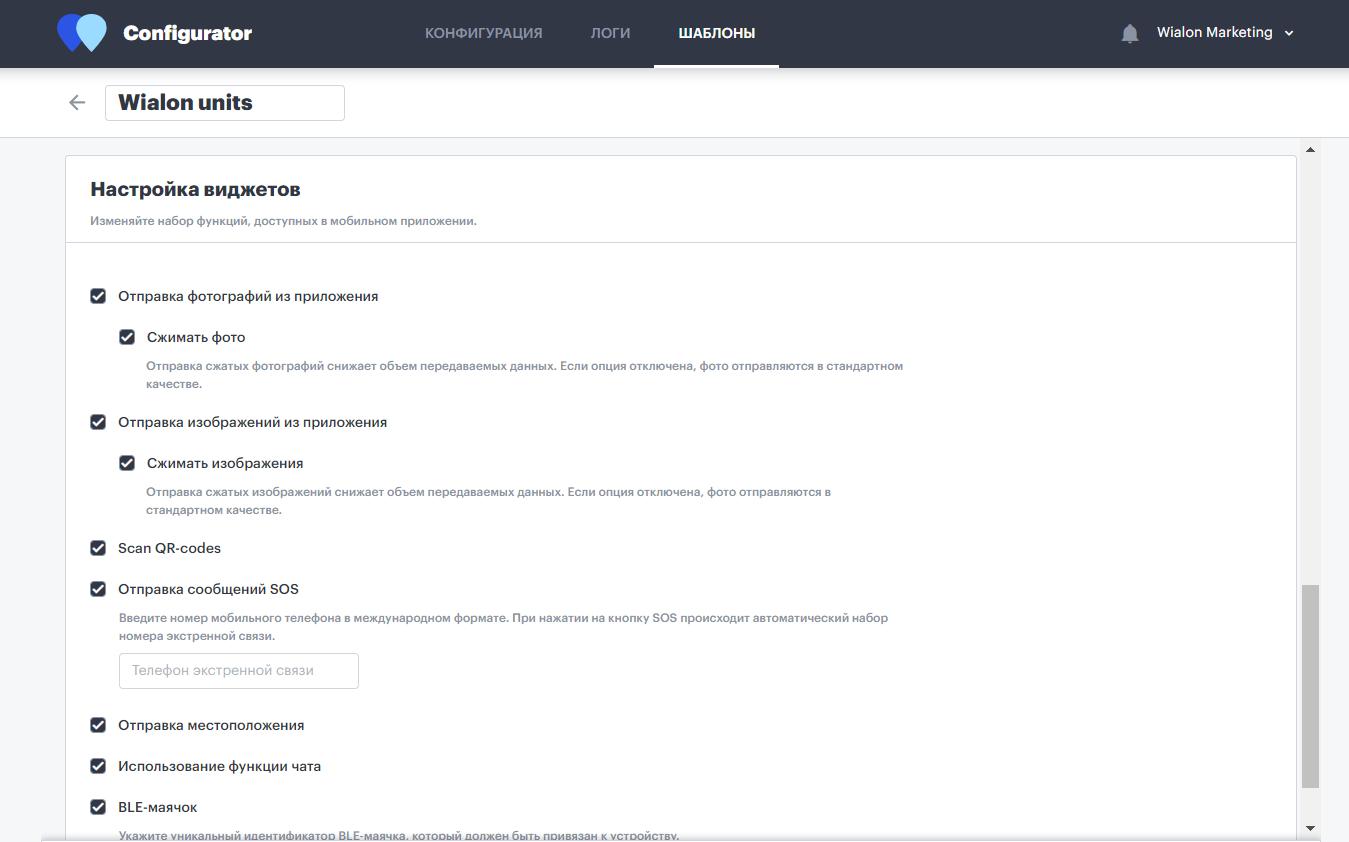Click the Сжимать изображения label text

(225, 463)
